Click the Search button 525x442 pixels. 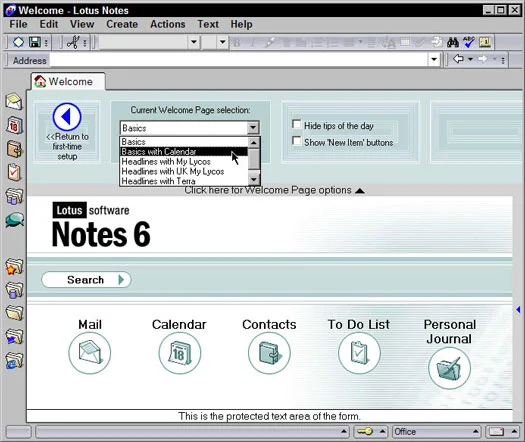86,280
